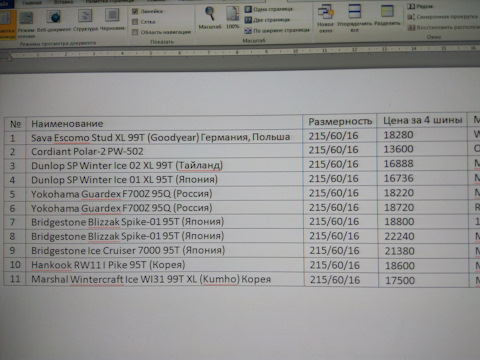Switch to Черновик draft view

coord(112,20)
